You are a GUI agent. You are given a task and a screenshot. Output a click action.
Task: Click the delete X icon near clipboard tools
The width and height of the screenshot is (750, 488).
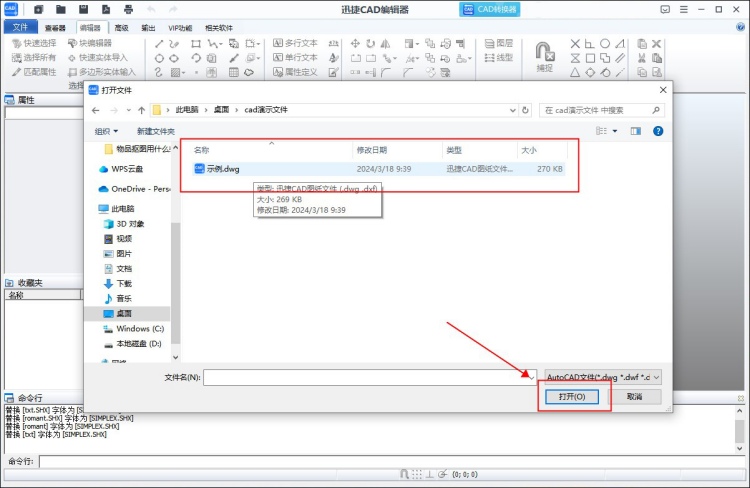pyautogui.click(x=656, y=44)
